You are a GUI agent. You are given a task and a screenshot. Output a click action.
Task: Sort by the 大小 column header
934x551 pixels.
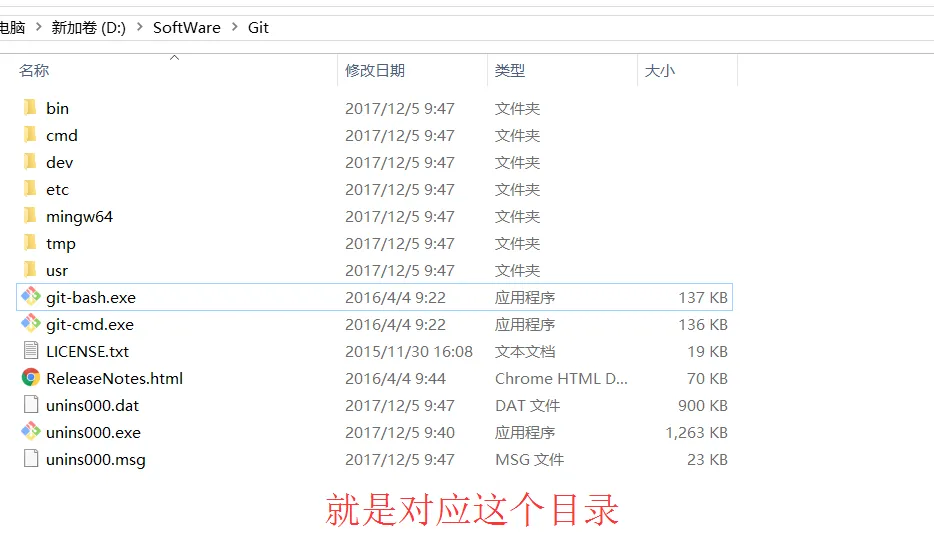(659, 70)
